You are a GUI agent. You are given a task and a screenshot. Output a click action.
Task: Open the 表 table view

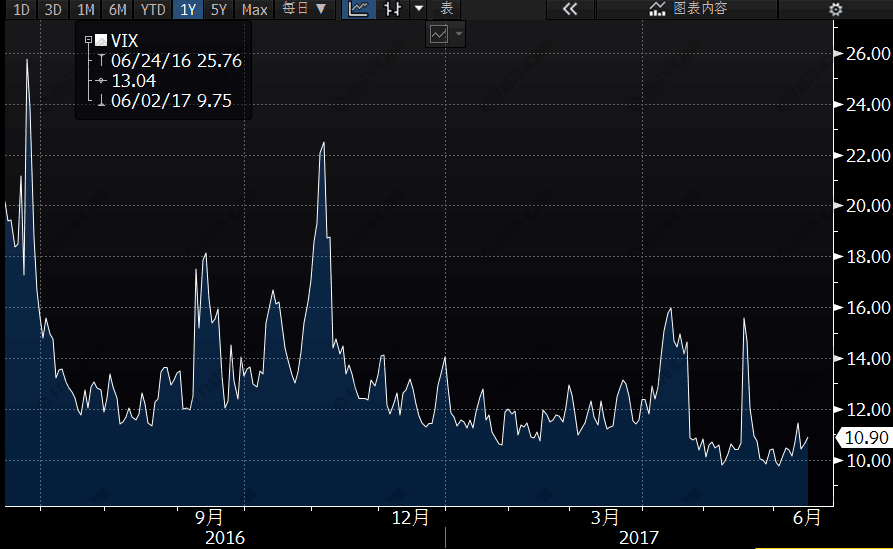(446, 9)
